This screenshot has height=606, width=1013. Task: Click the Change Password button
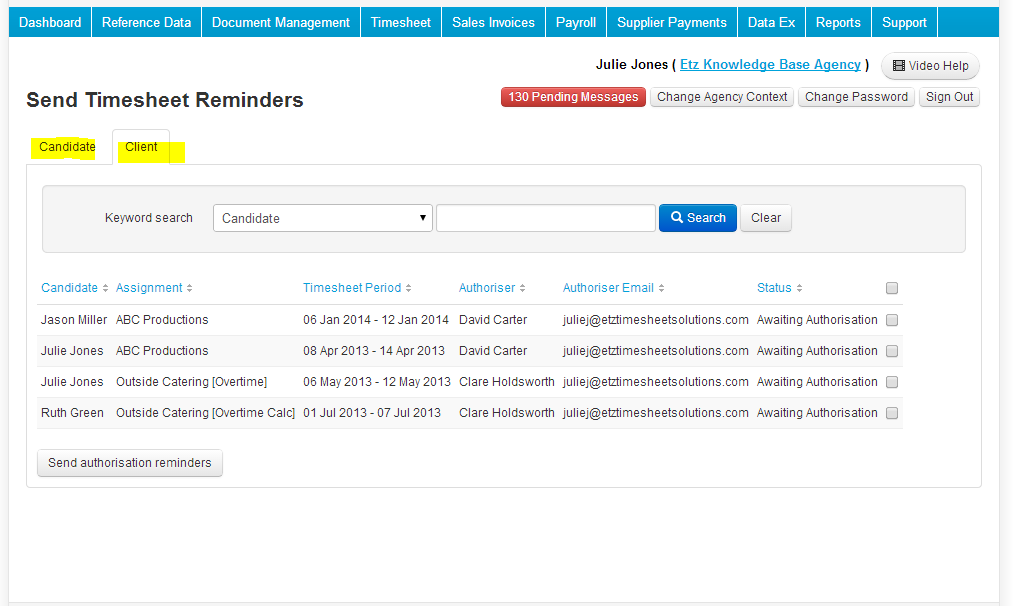[856, 97]
